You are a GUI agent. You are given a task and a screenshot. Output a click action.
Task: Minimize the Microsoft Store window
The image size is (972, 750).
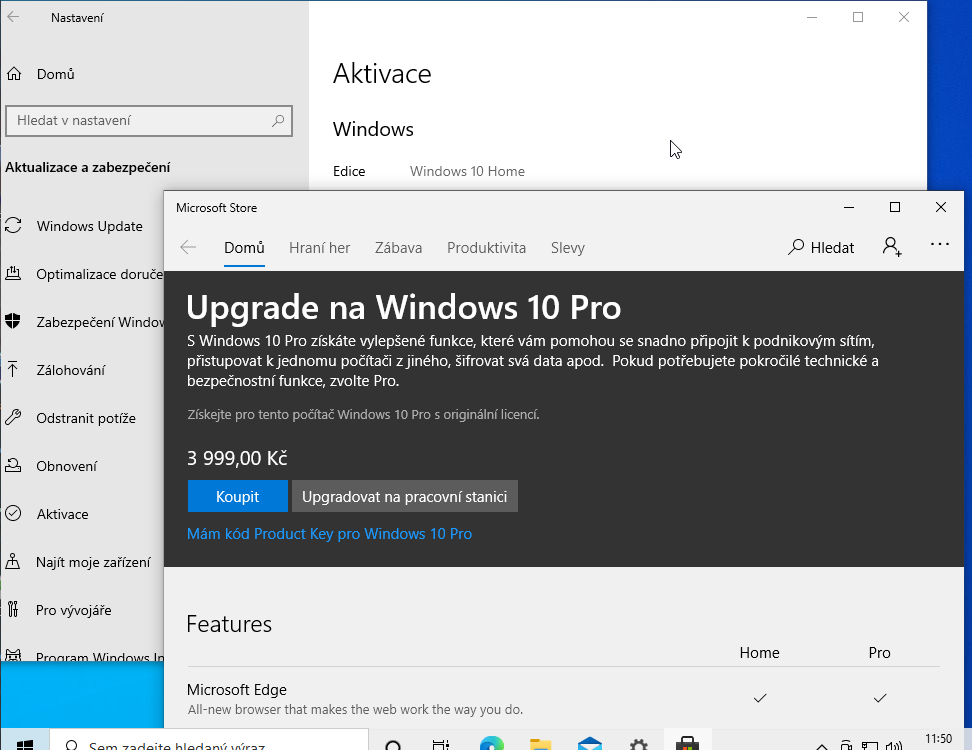(x=849, y=207)
